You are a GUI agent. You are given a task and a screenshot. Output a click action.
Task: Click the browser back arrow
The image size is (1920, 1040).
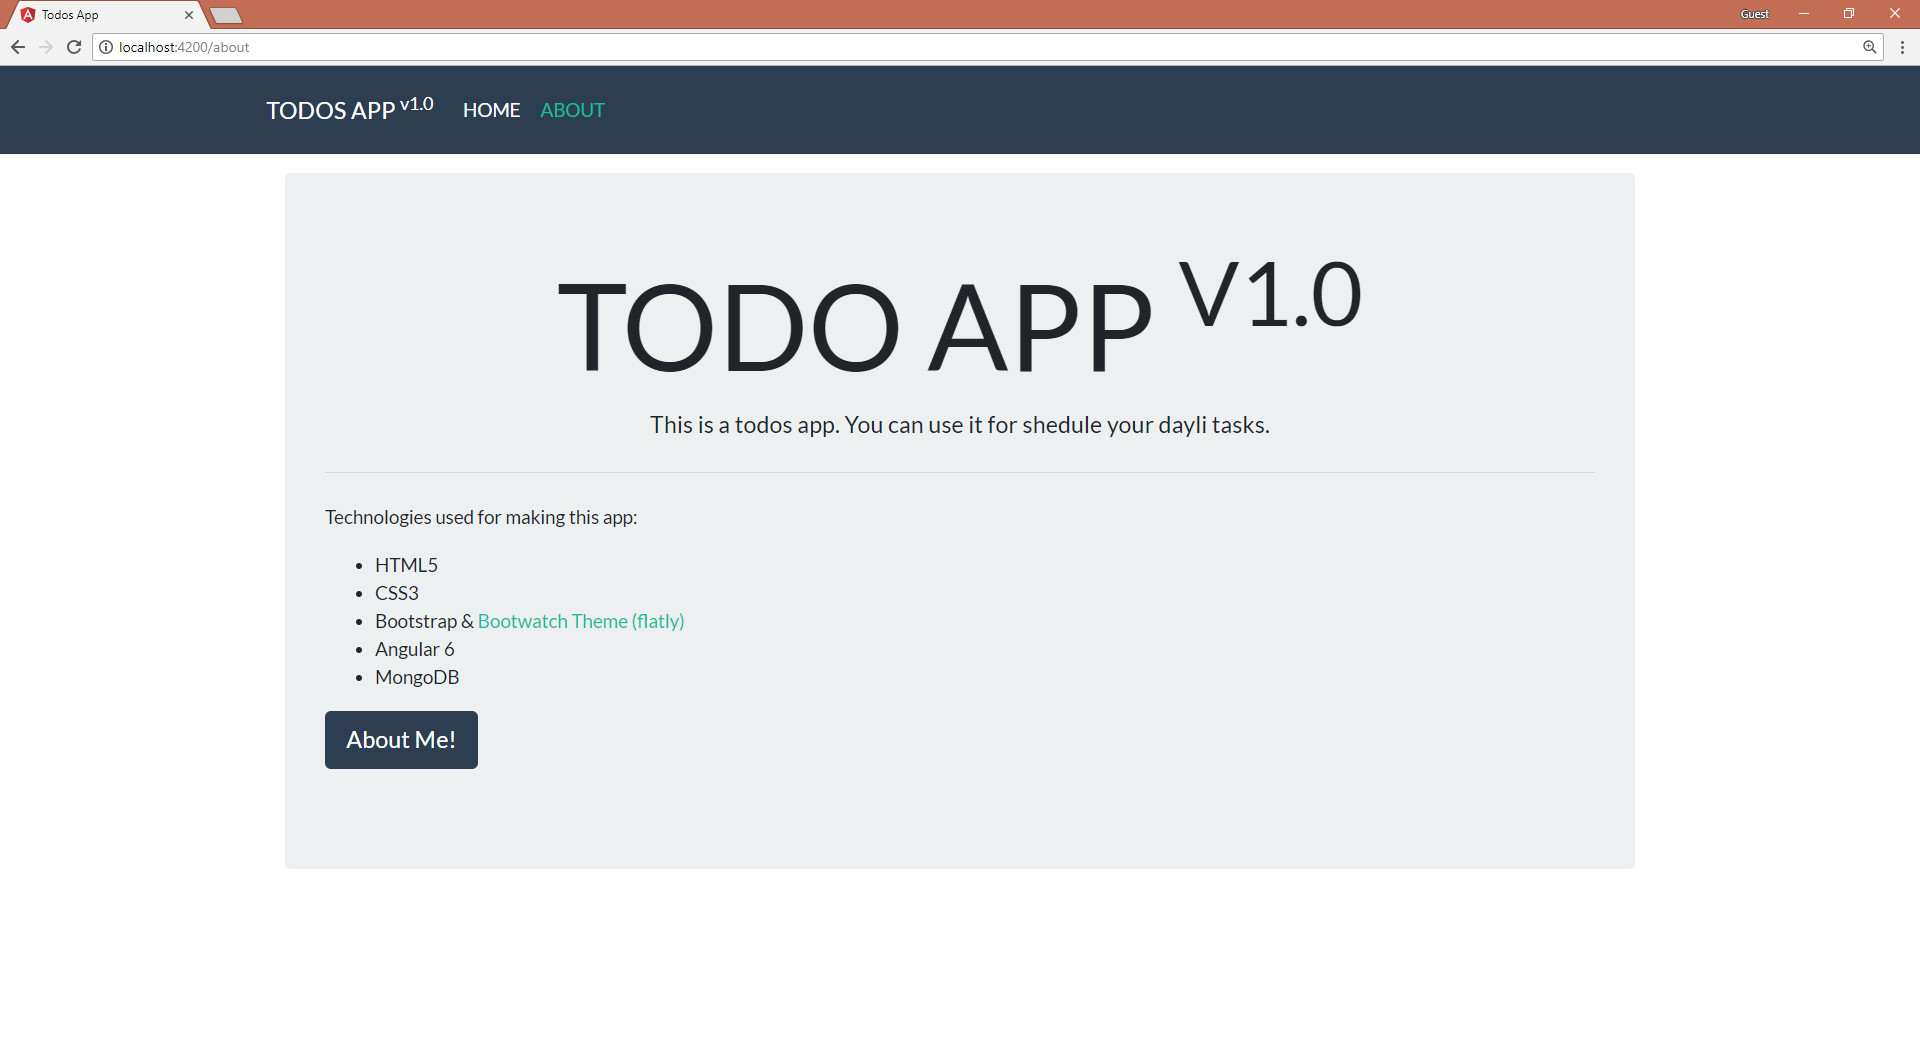coord(18,47)
